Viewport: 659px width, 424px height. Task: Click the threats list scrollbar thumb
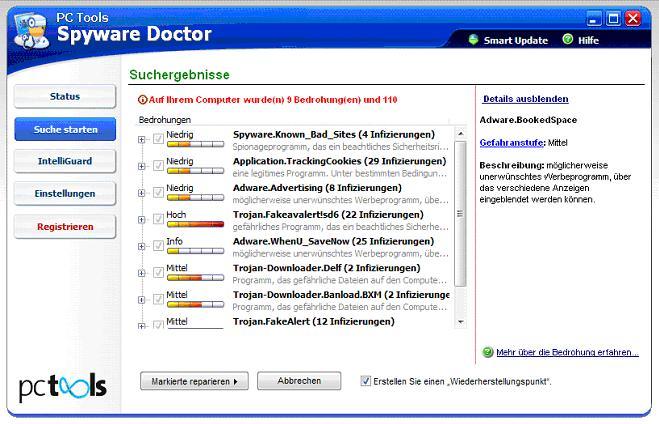[461, 214]
